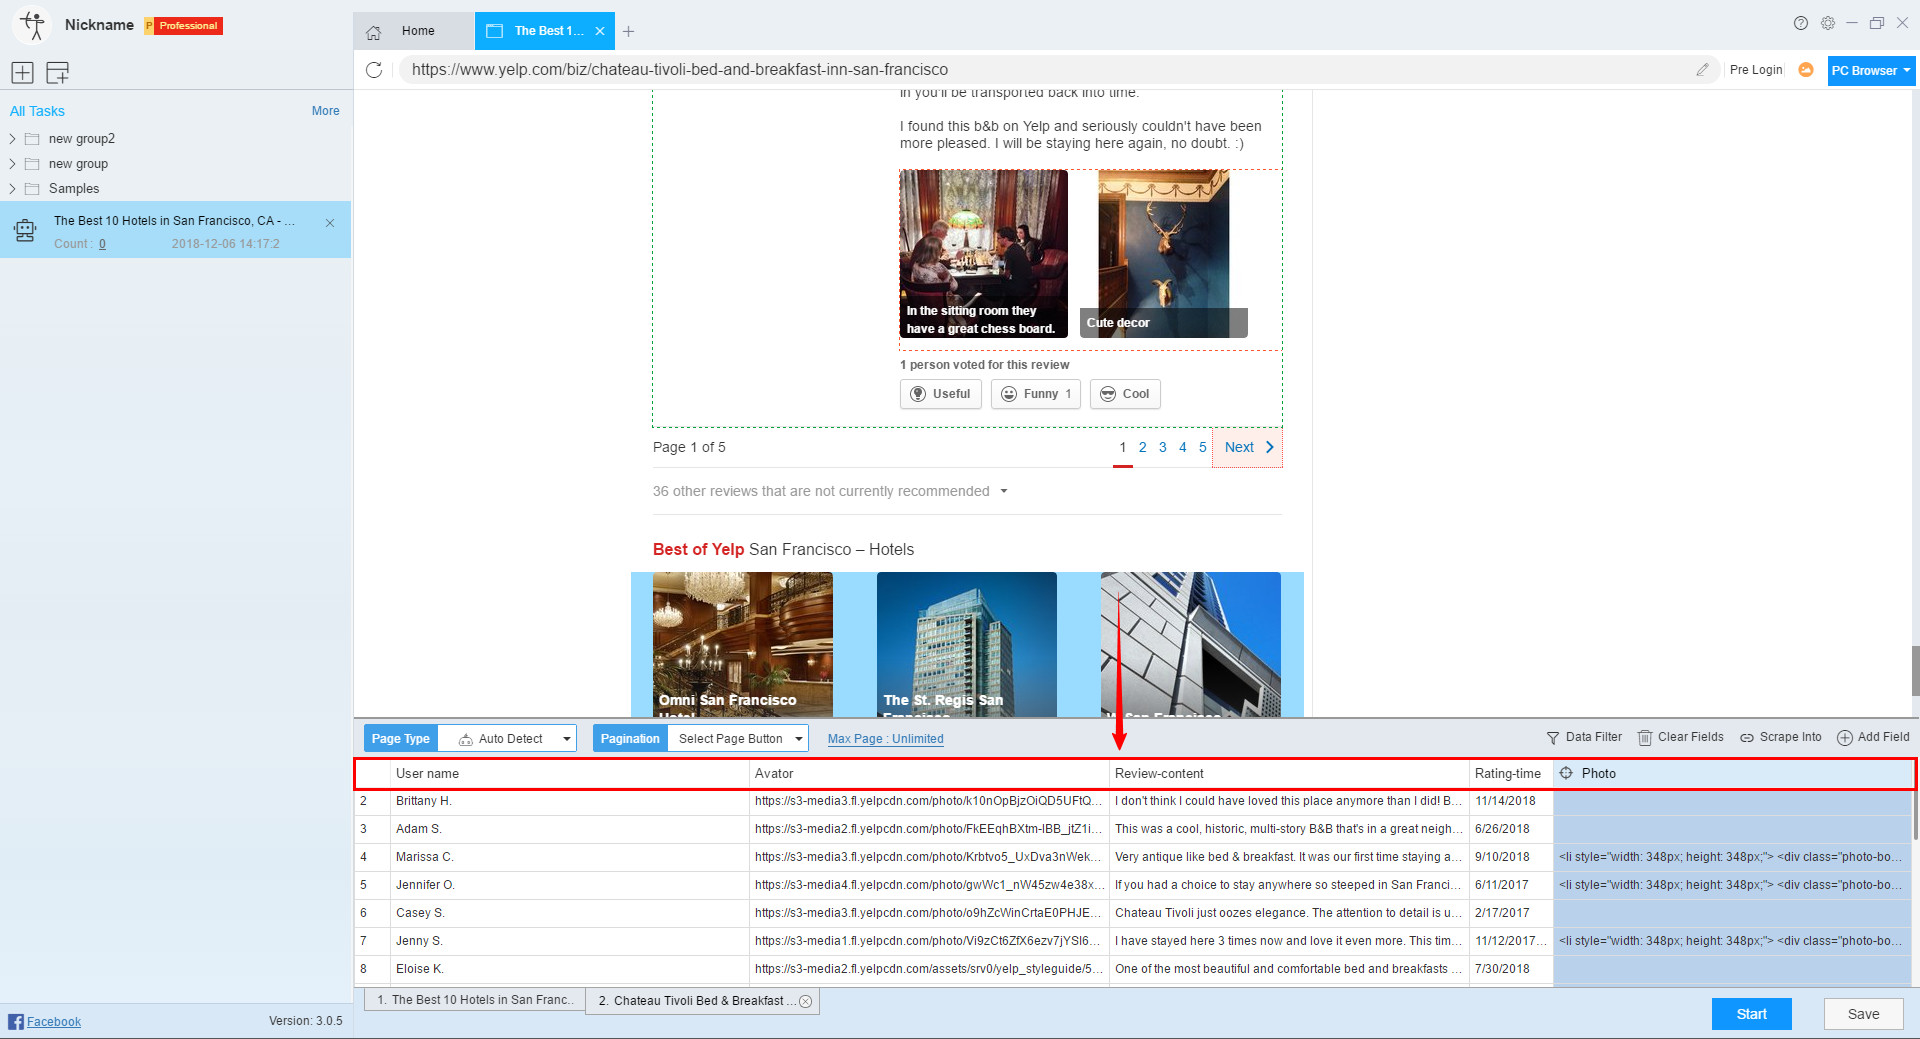Click the User name column header
The image size is (1920, 1039).
(x=570, y=773)
